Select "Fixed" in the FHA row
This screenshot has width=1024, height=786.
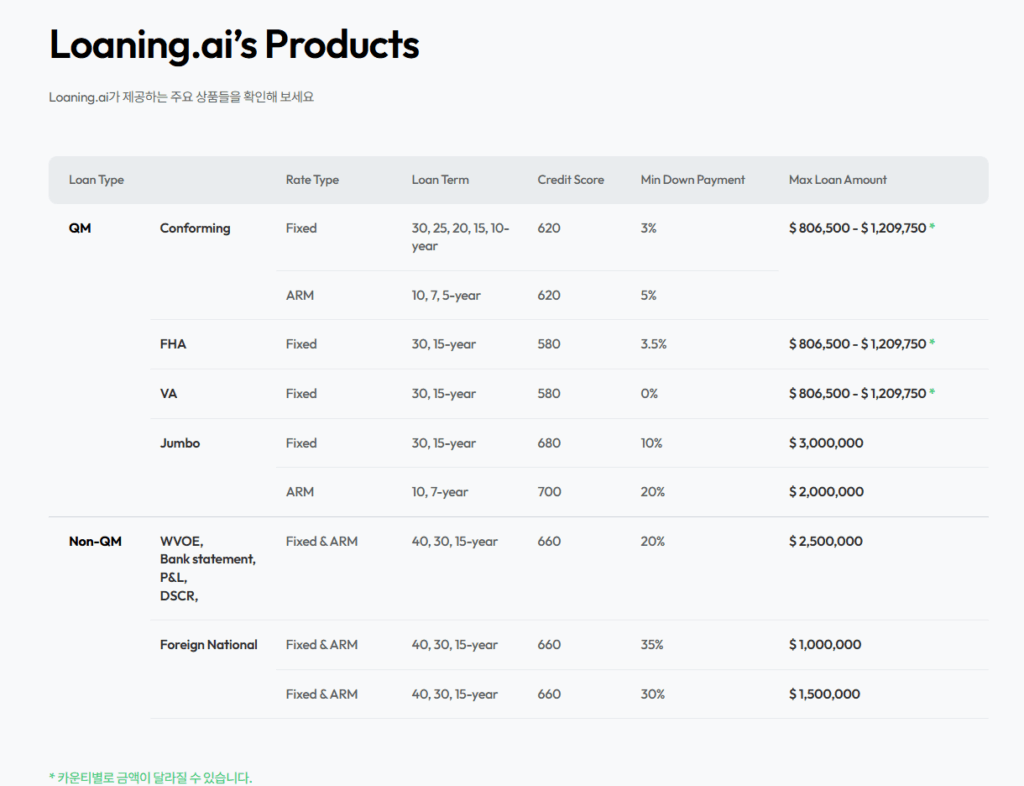301,344
